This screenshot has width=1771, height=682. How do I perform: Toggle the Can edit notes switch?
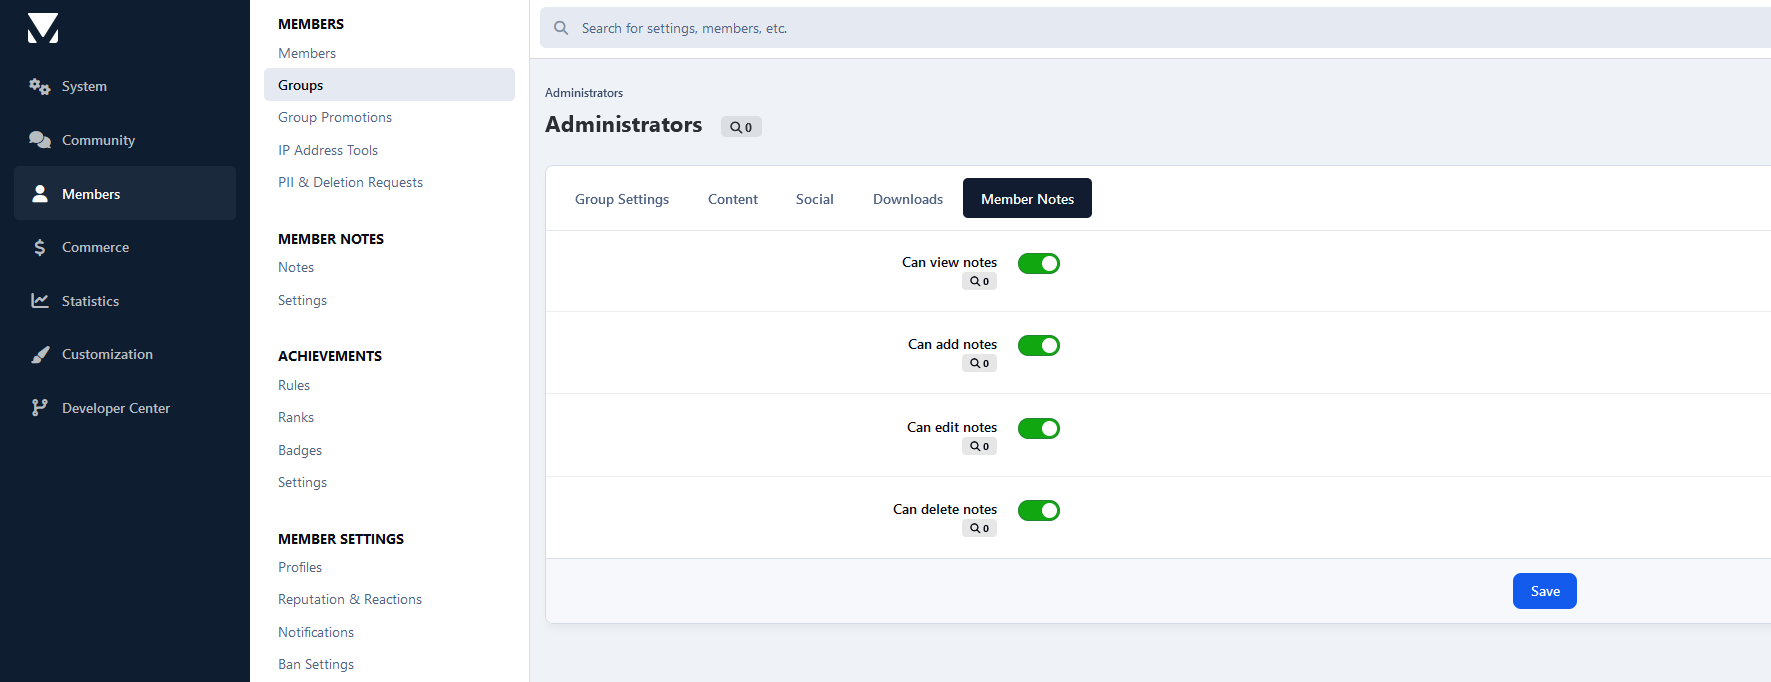point(1038,428)
